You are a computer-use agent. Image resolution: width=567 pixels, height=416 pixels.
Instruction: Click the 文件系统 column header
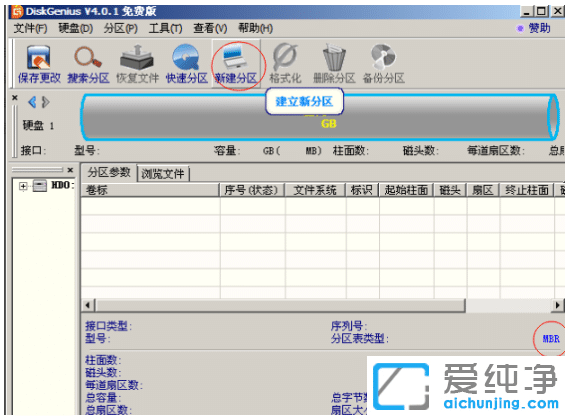point(315,190)
